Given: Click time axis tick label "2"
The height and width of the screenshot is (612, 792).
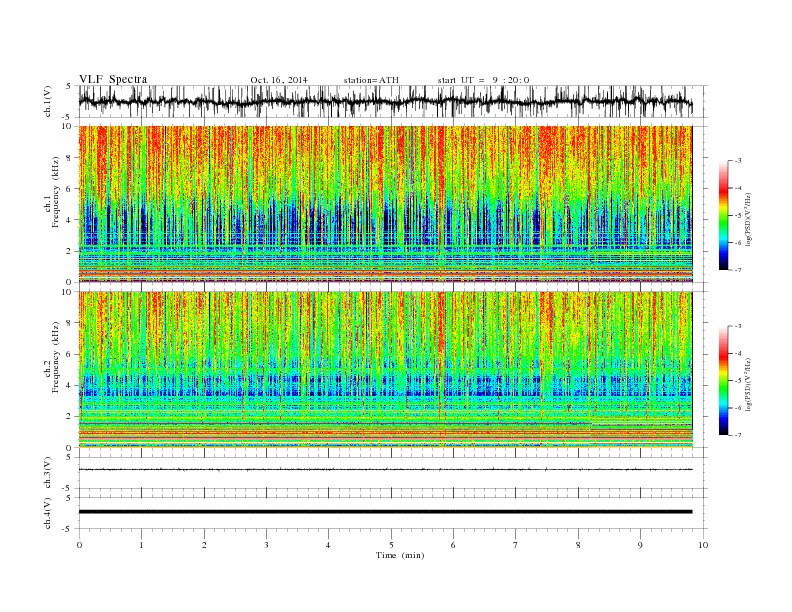Looking at the screenshot, I should (x=204, y=545).
